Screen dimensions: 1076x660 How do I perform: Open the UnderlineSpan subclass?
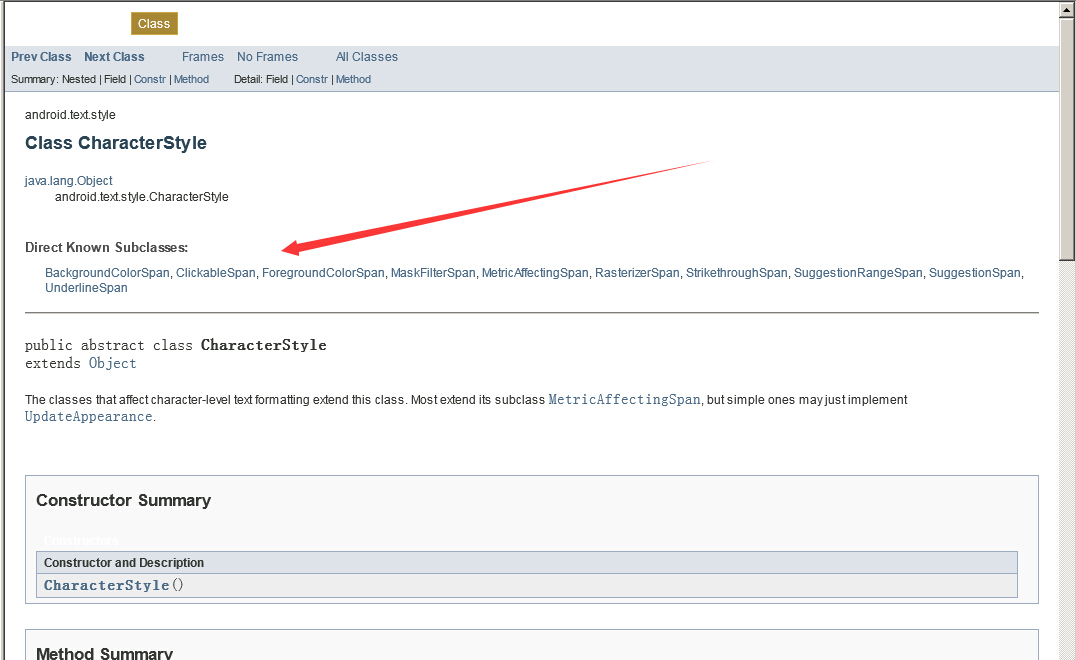point(86,288)
